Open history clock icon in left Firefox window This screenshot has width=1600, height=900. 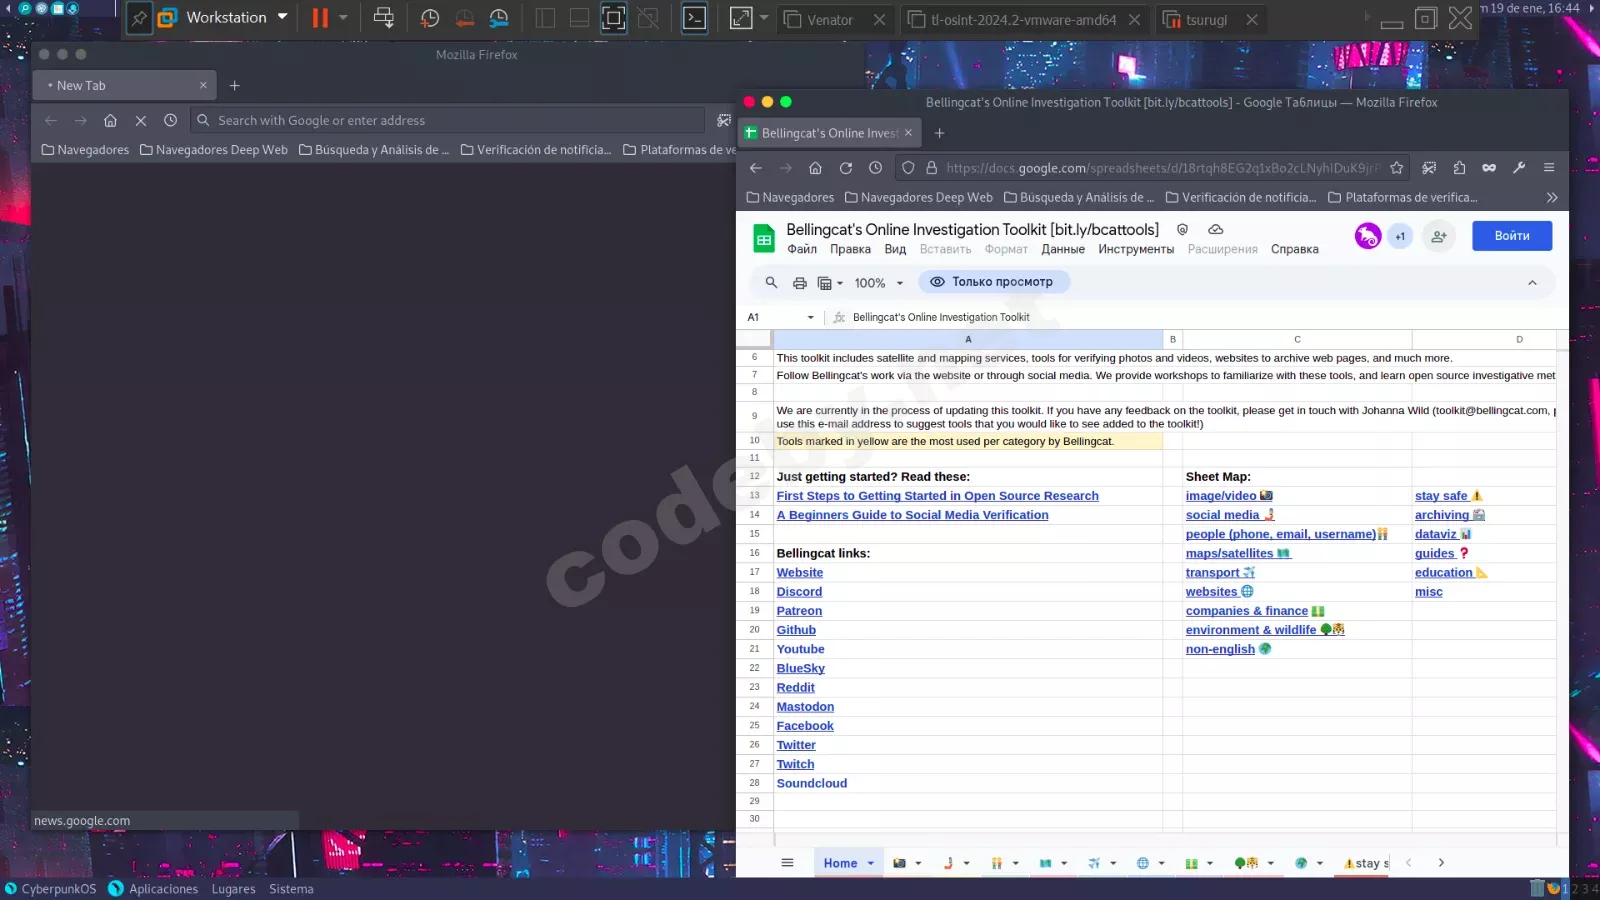[171, 120]
